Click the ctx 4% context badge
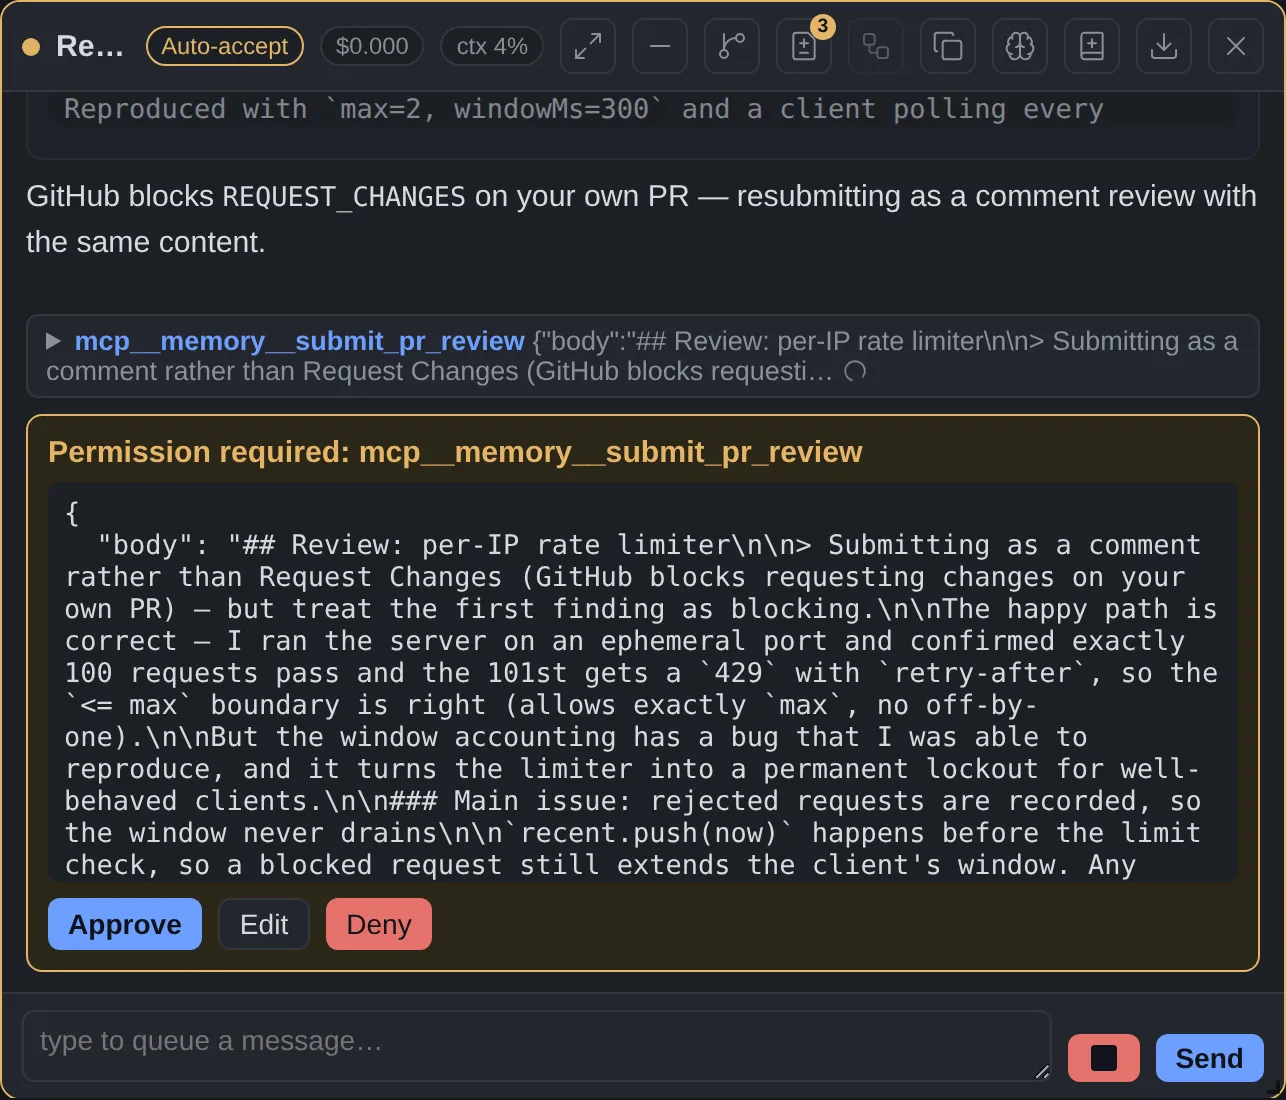This screenshot has width=1286, height=1100. tap(492, 46)
